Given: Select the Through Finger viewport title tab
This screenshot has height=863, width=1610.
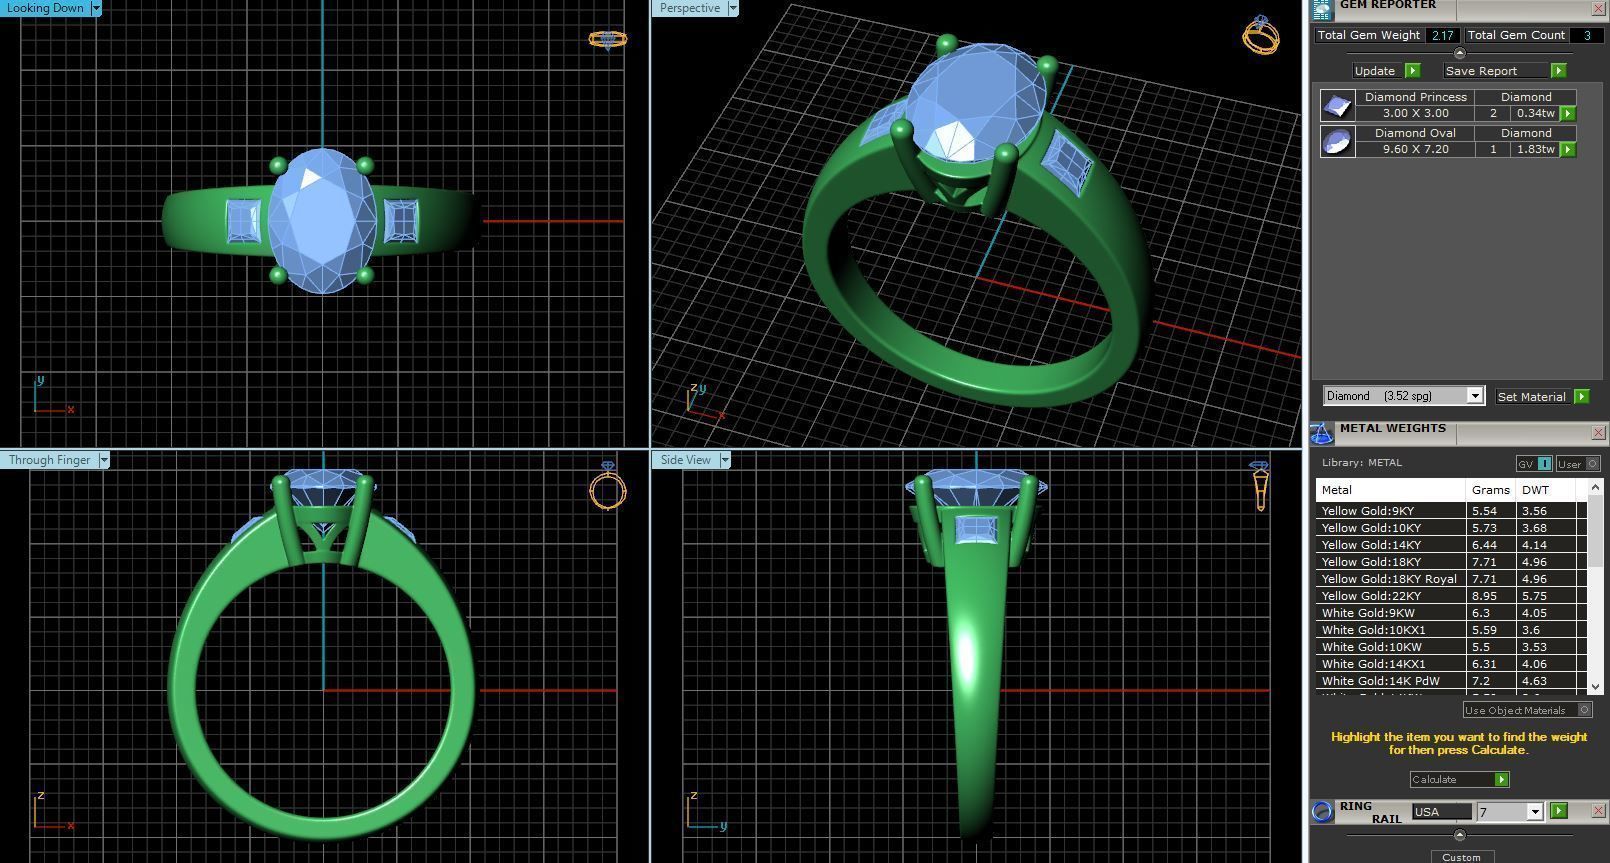Looking at the screenshot, I should pyautogui.click(x=50, y=460).
